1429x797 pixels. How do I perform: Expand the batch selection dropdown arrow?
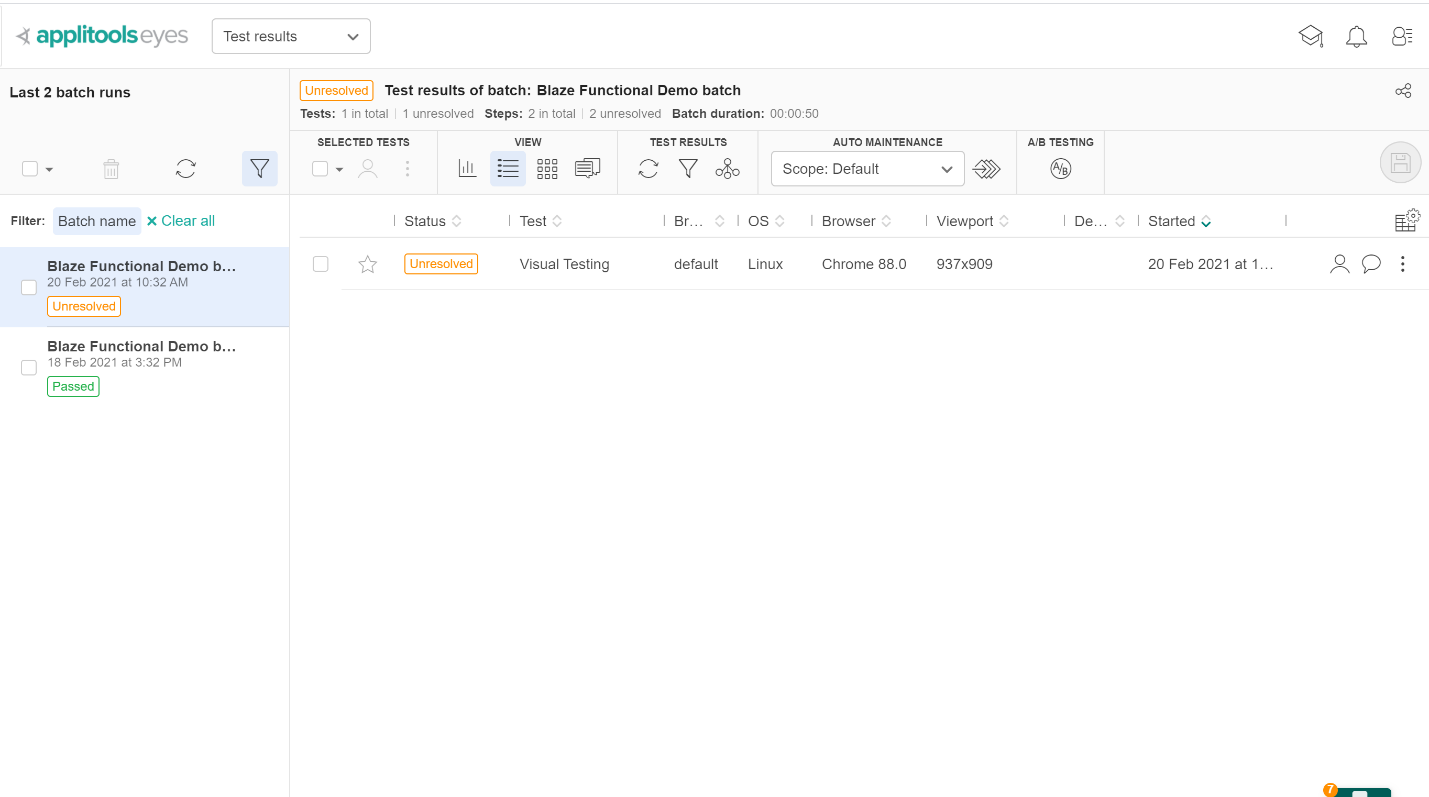coord(49,170)
